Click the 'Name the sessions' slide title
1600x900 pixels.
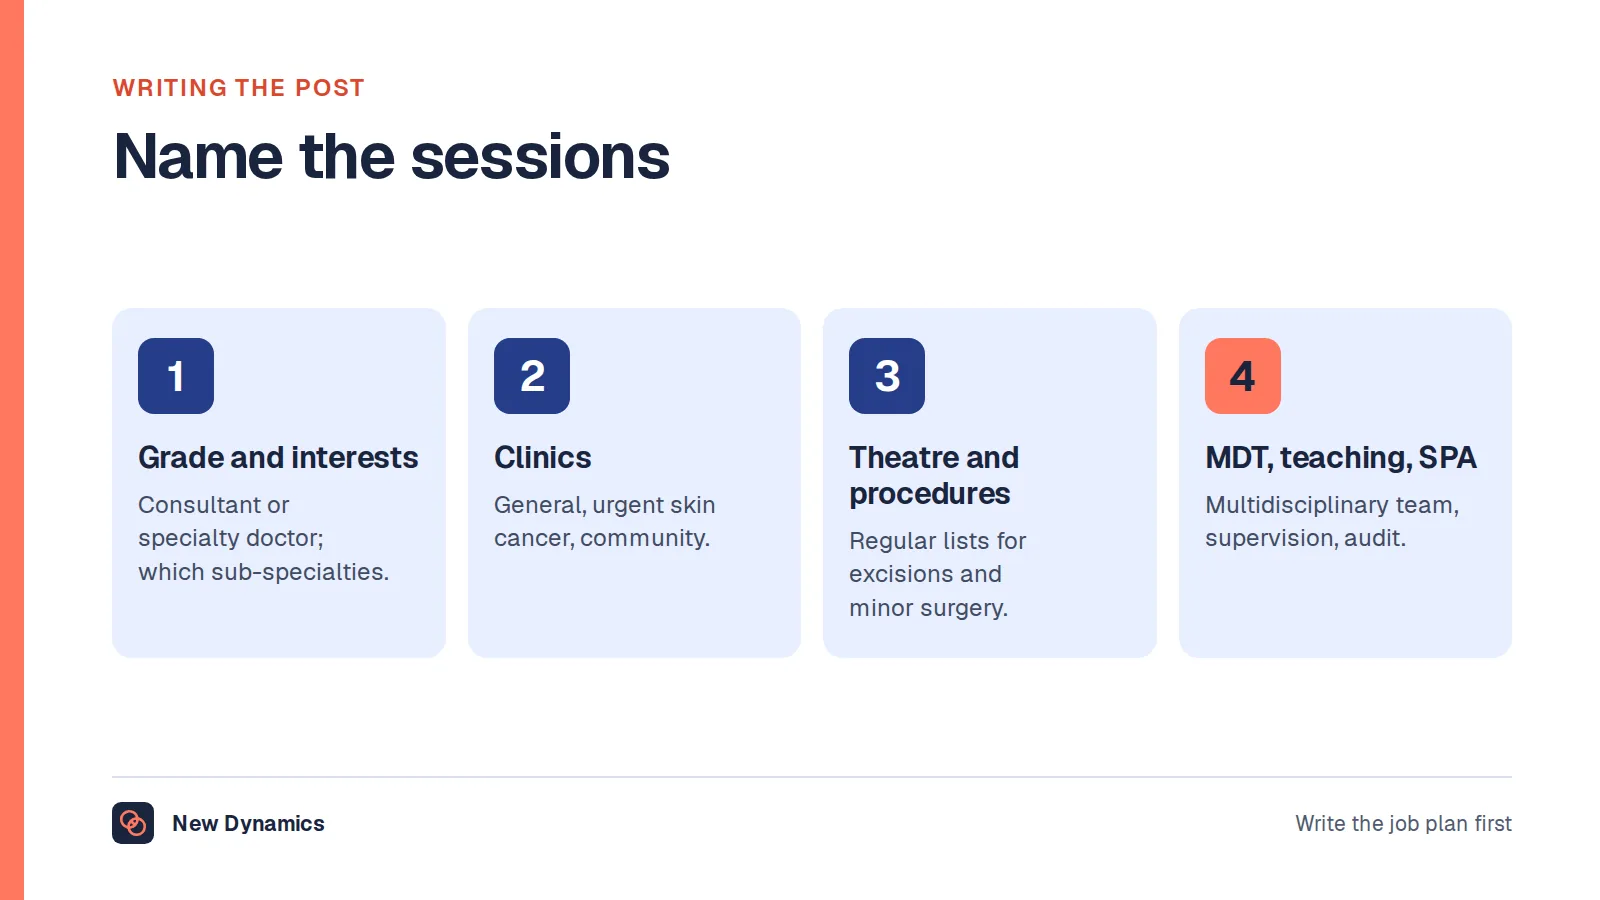[392, 157]
